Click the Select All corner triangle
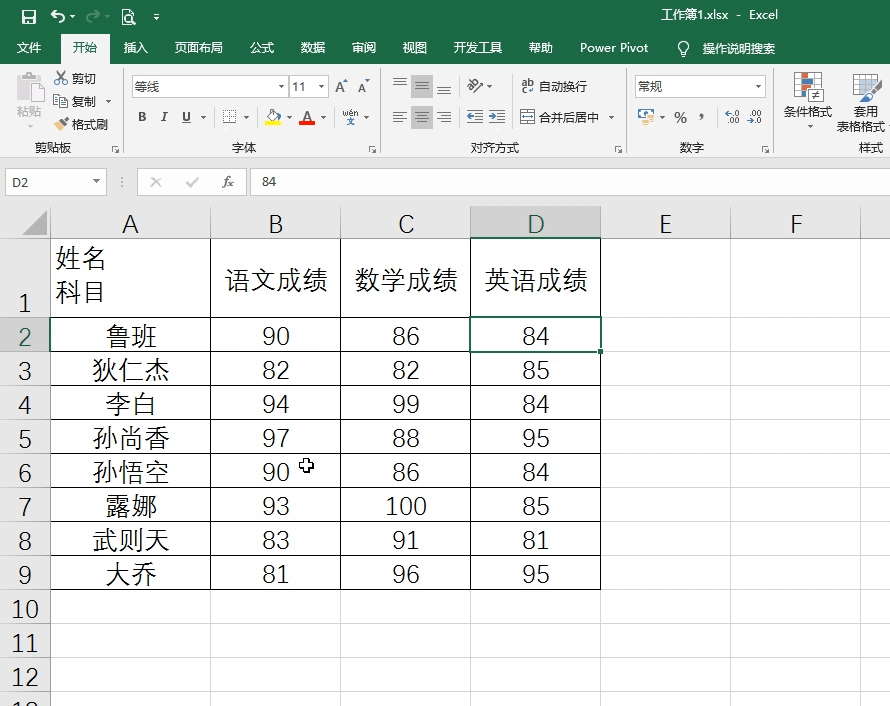The width and height of the screenshot is (890, 706). tap(35, 222)
